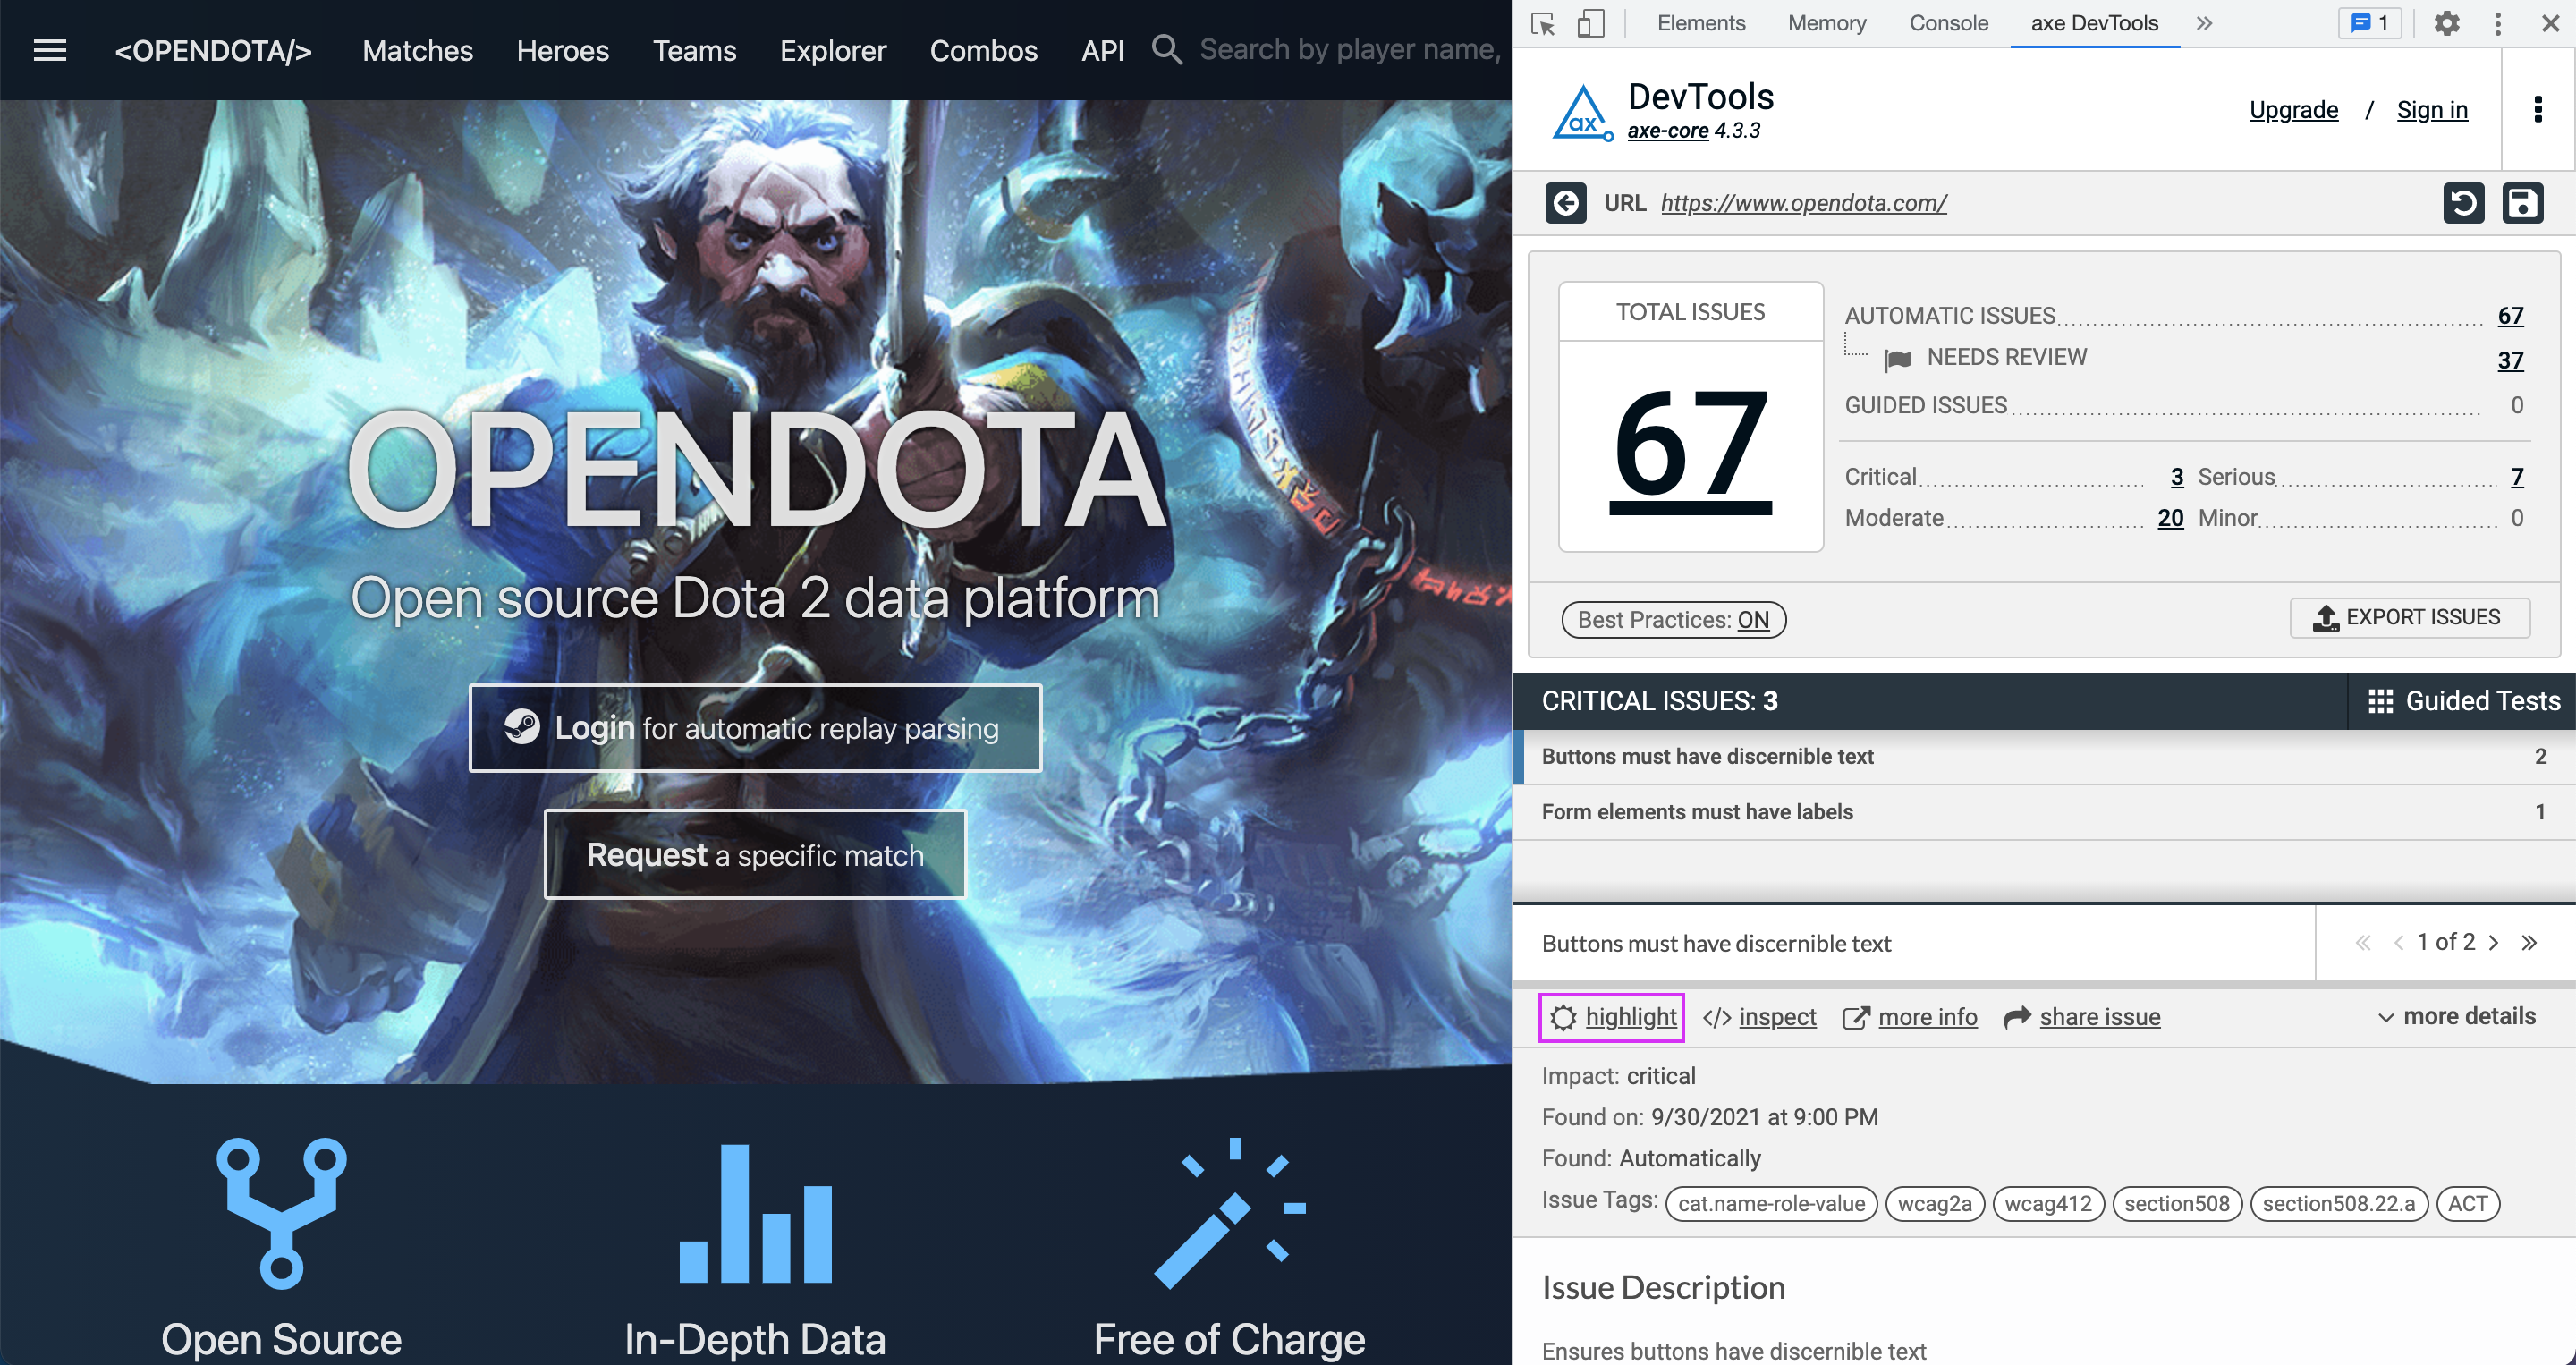Click the EXPORT ISSUES button
This screenshot has height=1365, width=2576.
pyautogui.click(x=2409, y=617)
